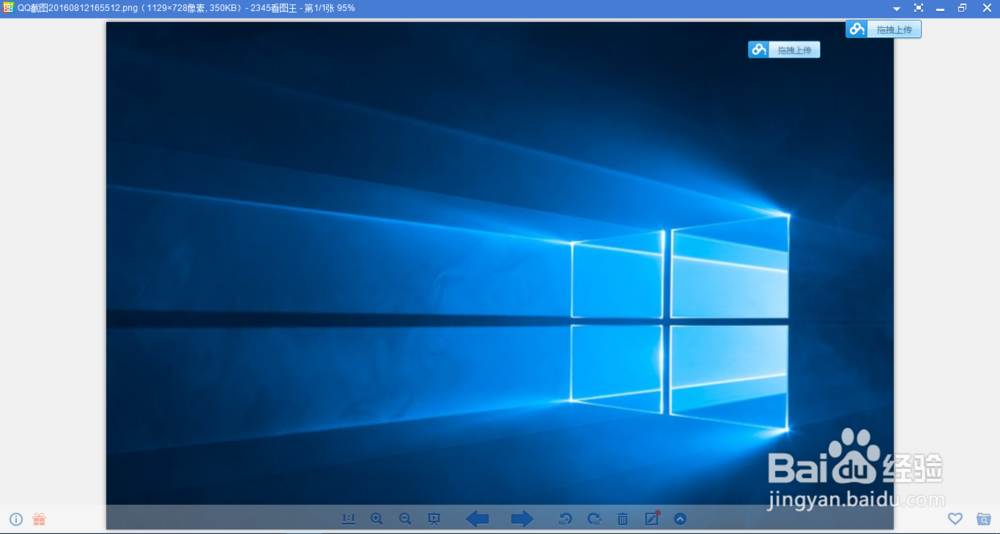The width and height of the screenshot is (1000, 534).
Task: Go to the next image
Action: click(522, 519)
